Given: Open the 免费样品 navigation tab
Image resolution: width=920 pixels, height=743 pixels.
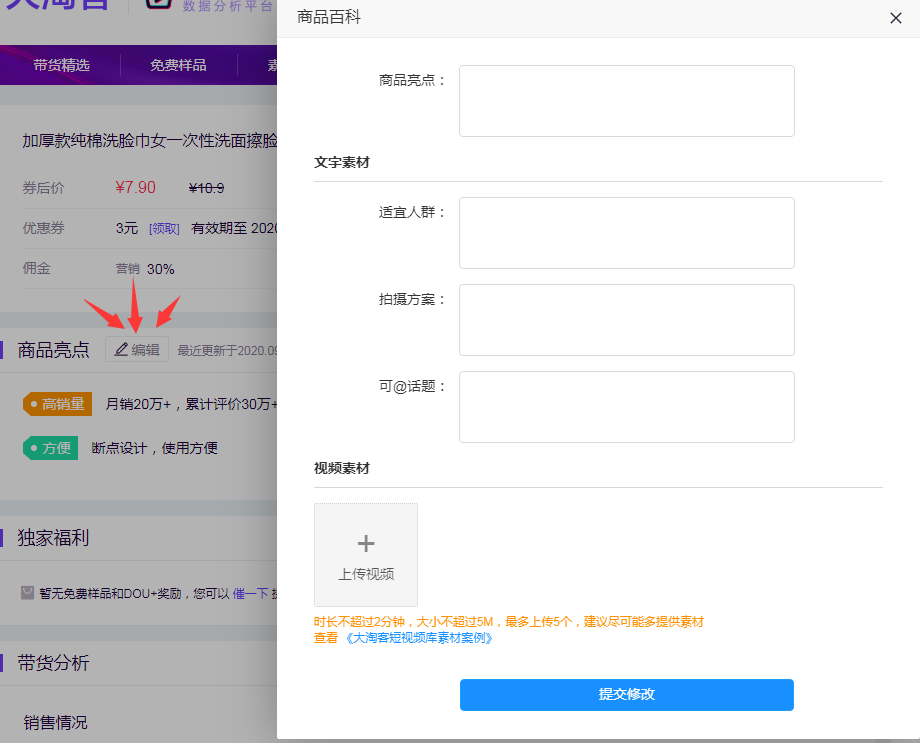Looking at the screenshot, I should pyautogui.click(x=178, y=65).
